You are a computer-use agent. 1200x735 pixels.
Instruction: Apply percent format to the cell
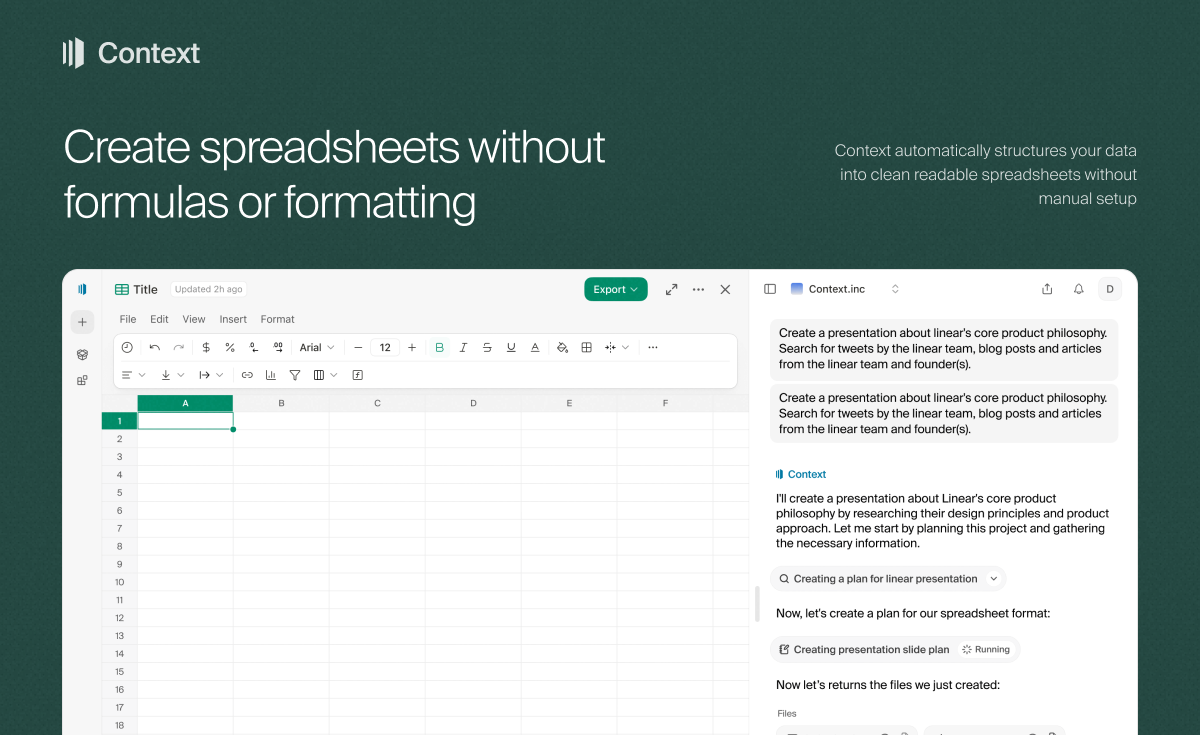point(230,347)
